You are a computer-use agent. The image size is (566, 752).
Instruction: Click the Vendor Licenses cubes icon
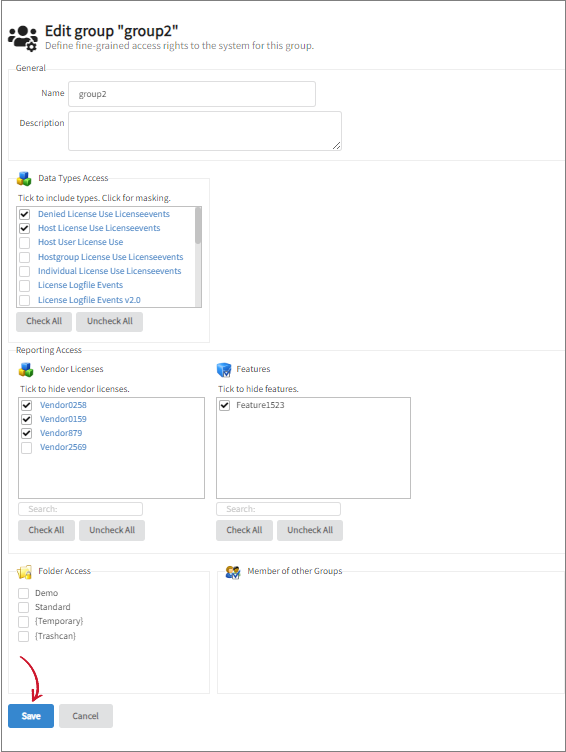coord(26,369)
